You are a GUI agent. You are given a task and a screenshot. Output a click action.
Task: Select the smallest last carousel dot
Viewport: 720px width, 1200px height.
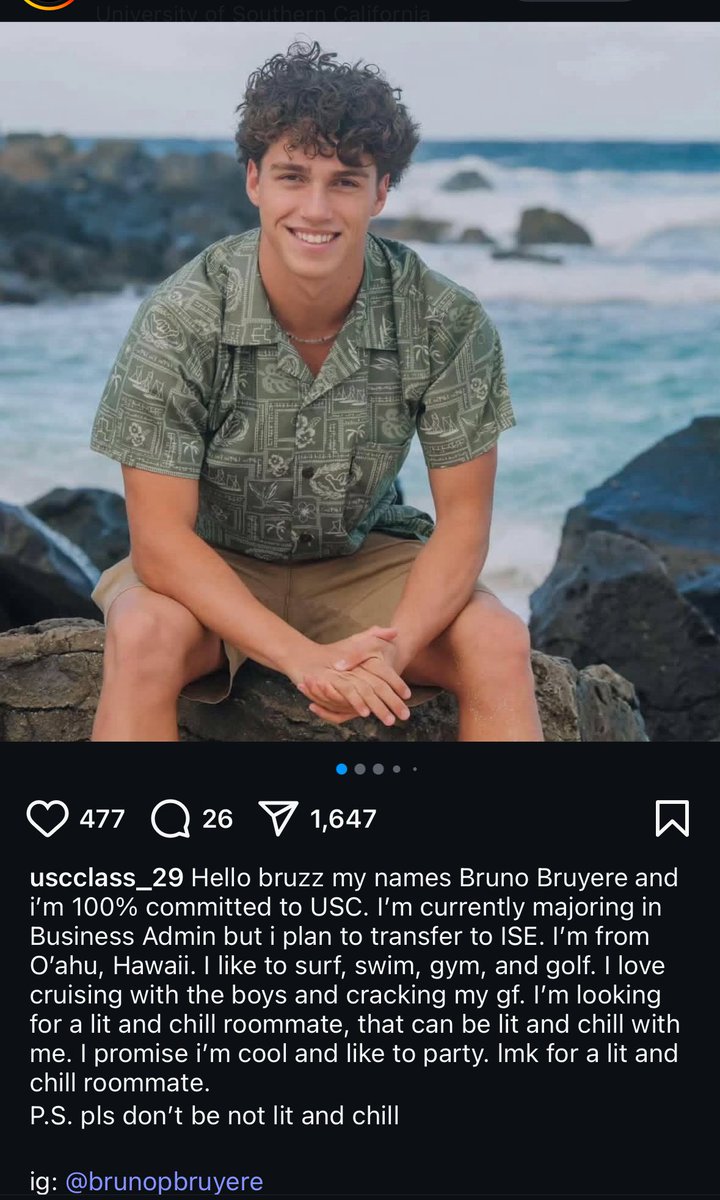[414, 769]
